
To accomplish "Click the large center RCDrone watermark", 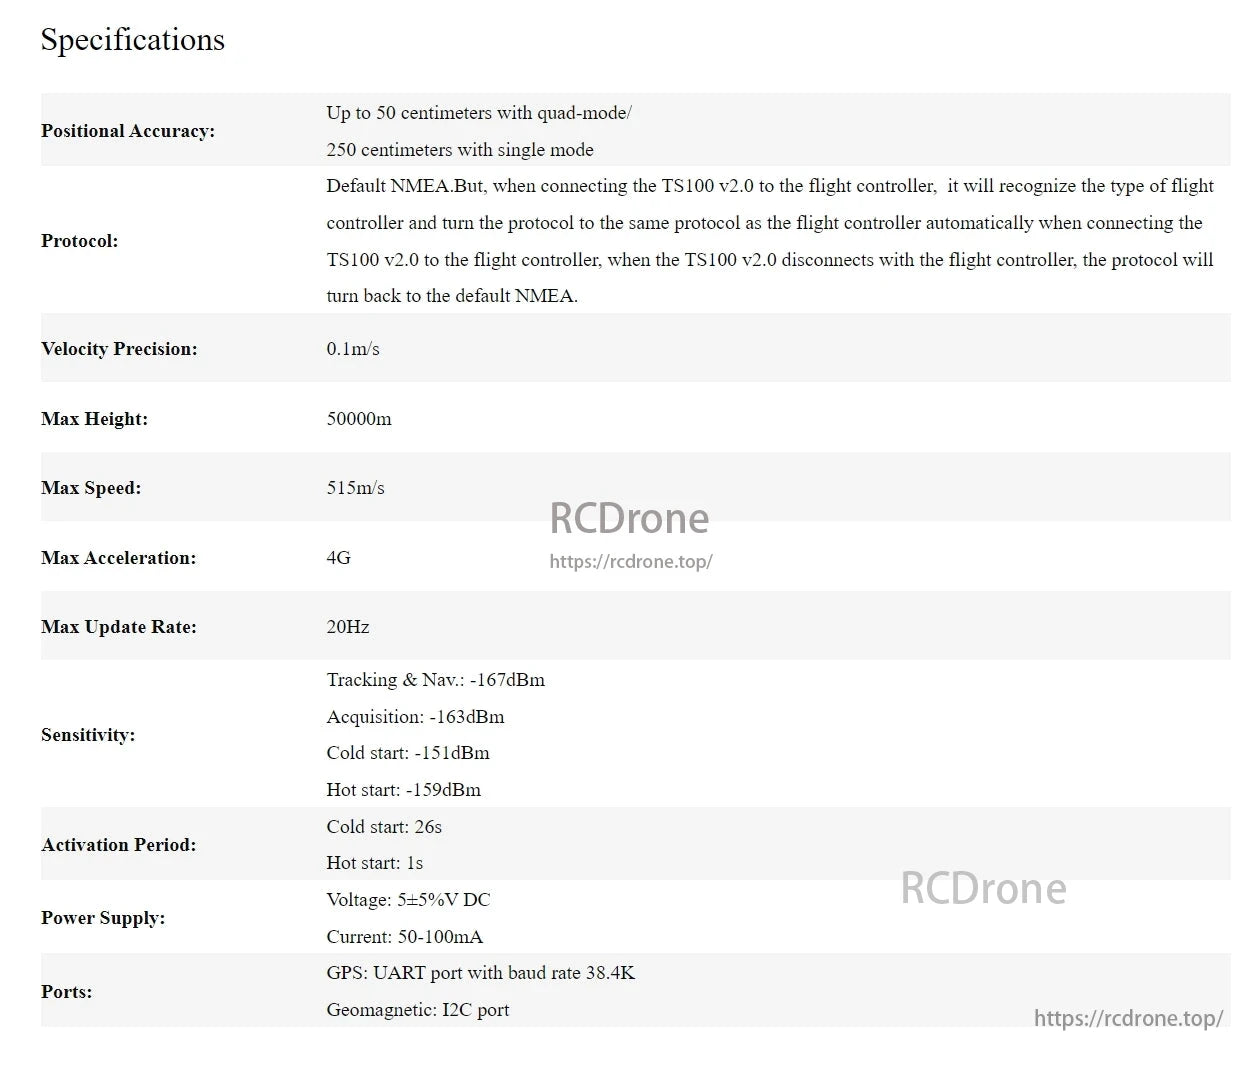I will tap(629, 518).
